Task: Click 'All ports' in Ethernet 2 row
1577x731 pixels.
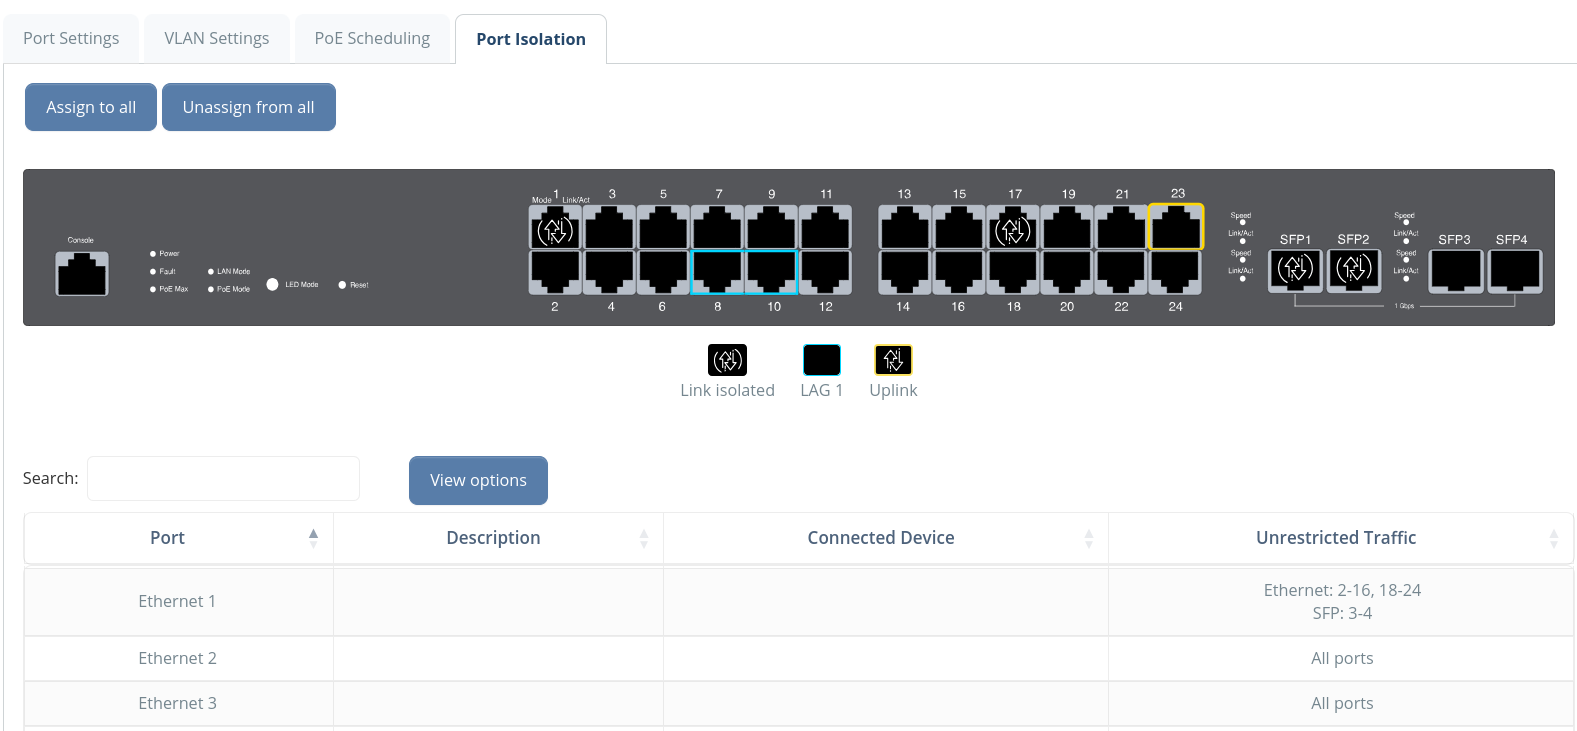Action: [x=1342, y=658]
